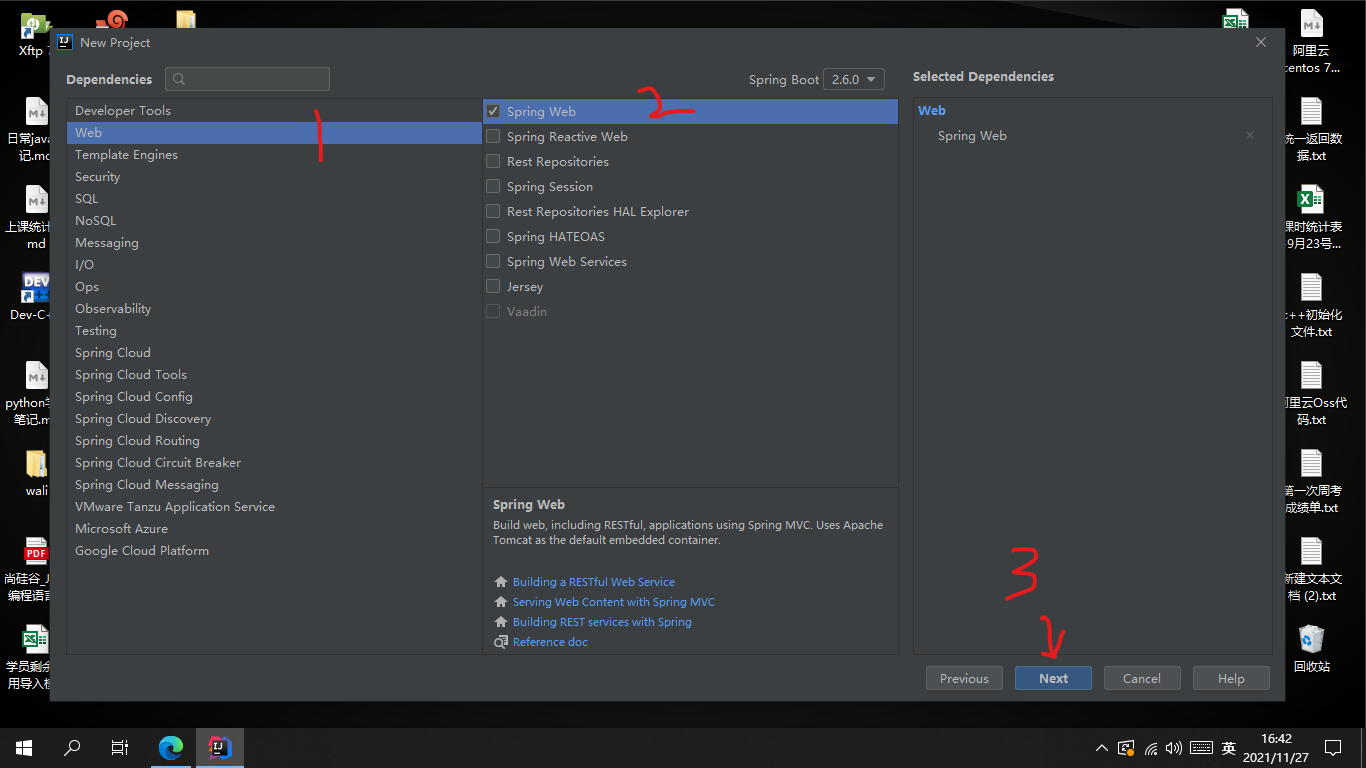Viewport: 1366px width, 768px height.
Task: Select Developer Tools category
Action: (x=274, y=110)
